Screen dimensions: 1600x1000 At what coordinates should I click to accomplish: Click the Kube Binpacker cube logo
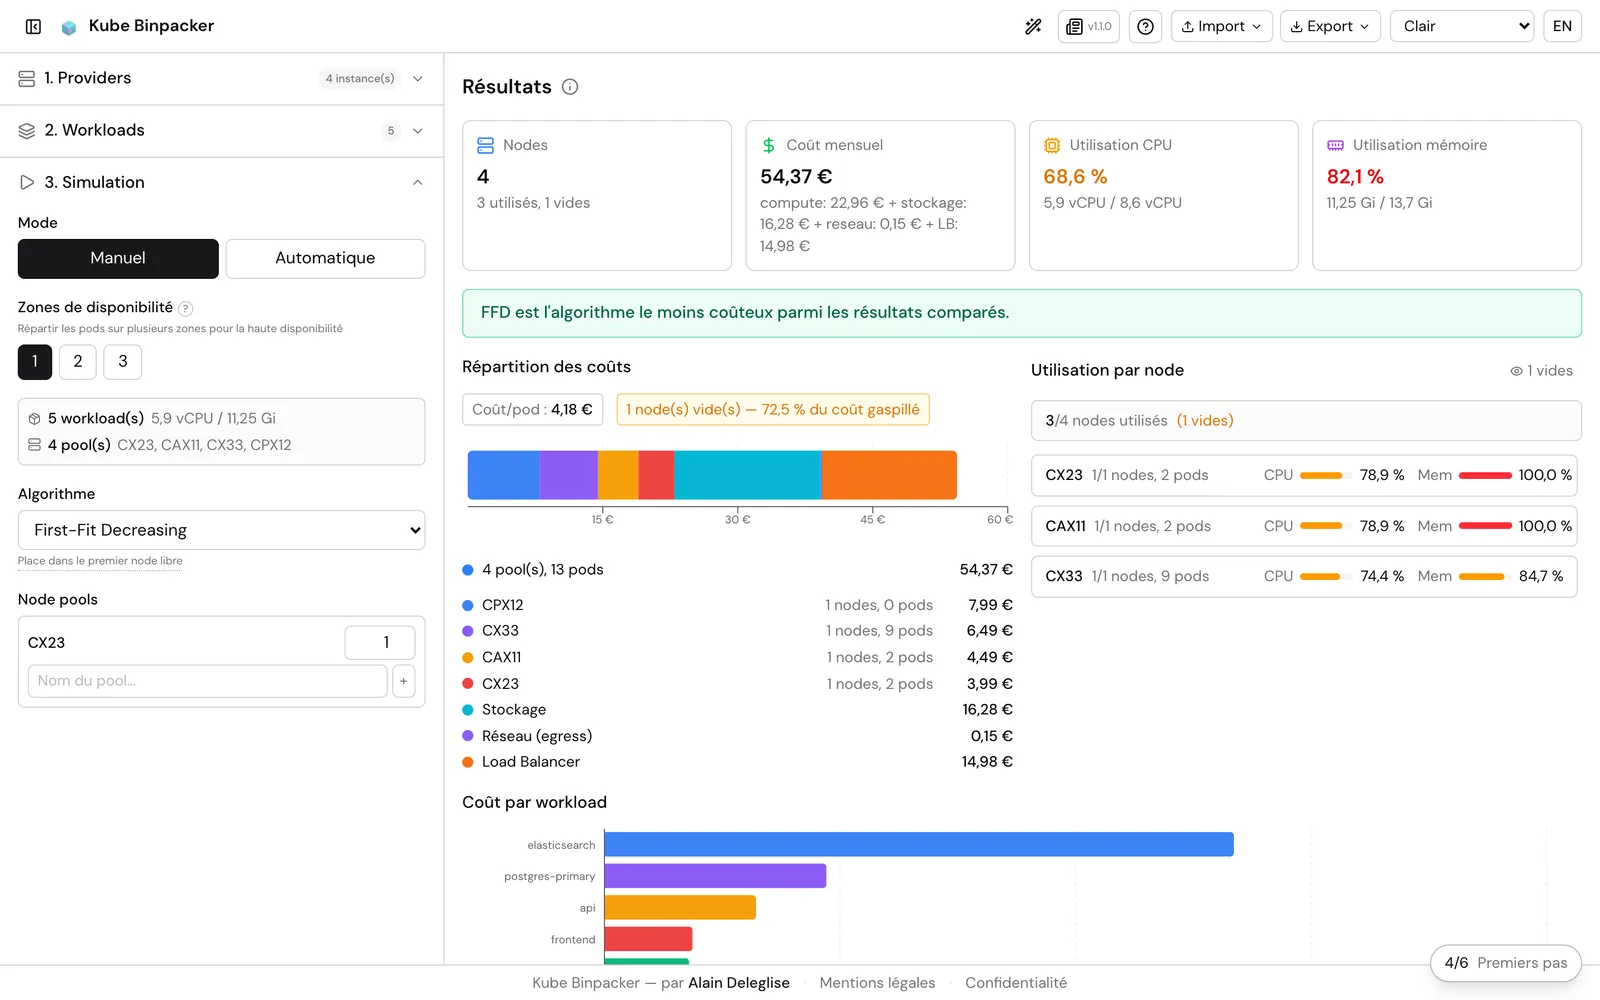pyautogui.click(x=69, y=27)
